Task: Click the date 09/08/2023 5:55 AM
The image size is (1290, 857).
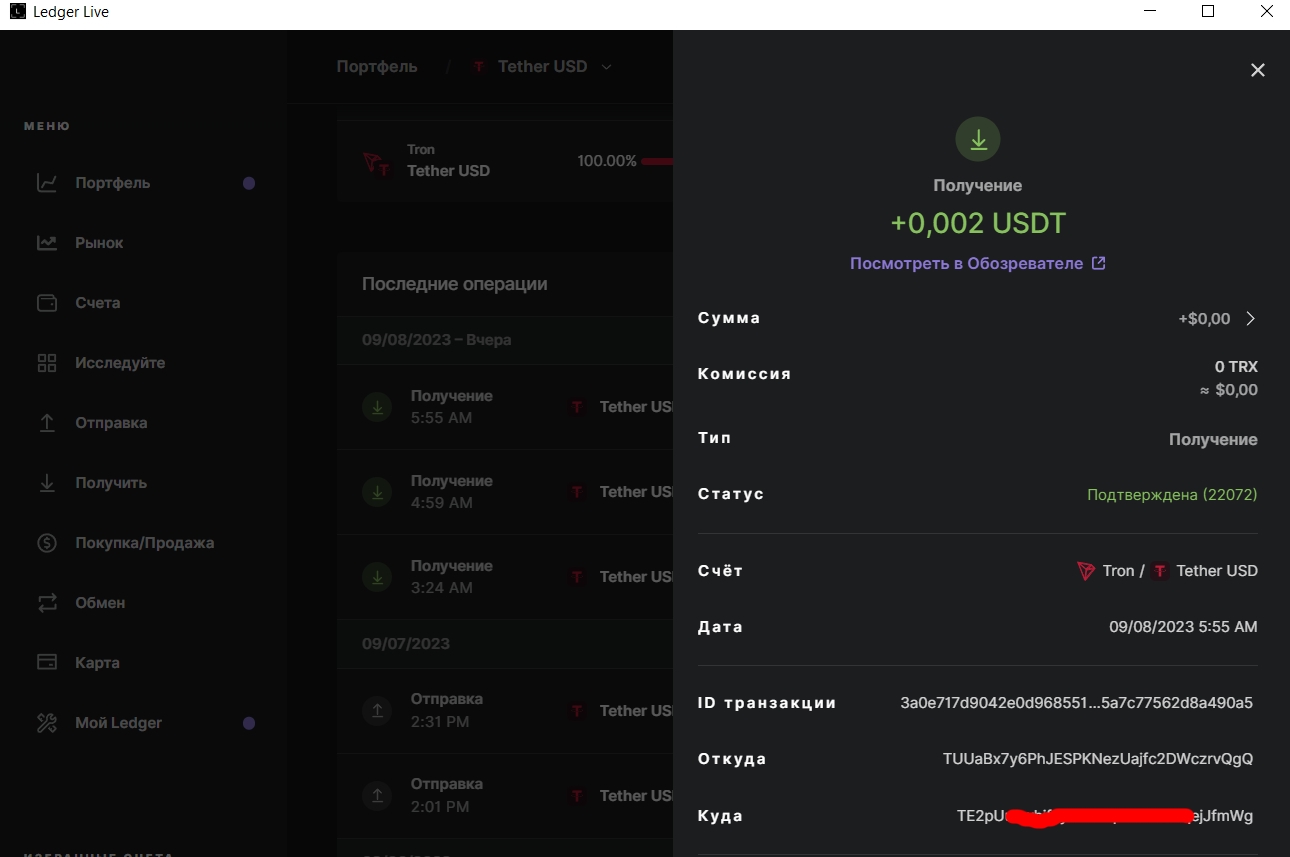Action: (x=1183, y=627)
